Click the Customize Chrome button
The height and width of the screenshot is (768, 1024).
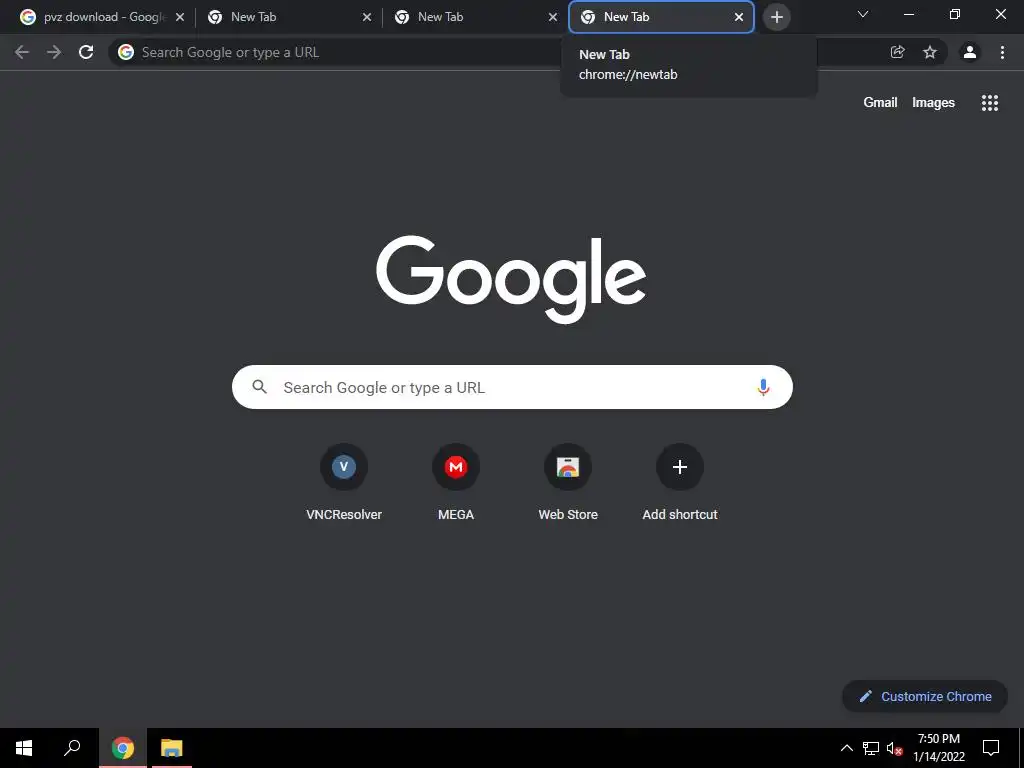tap(925, 696)
